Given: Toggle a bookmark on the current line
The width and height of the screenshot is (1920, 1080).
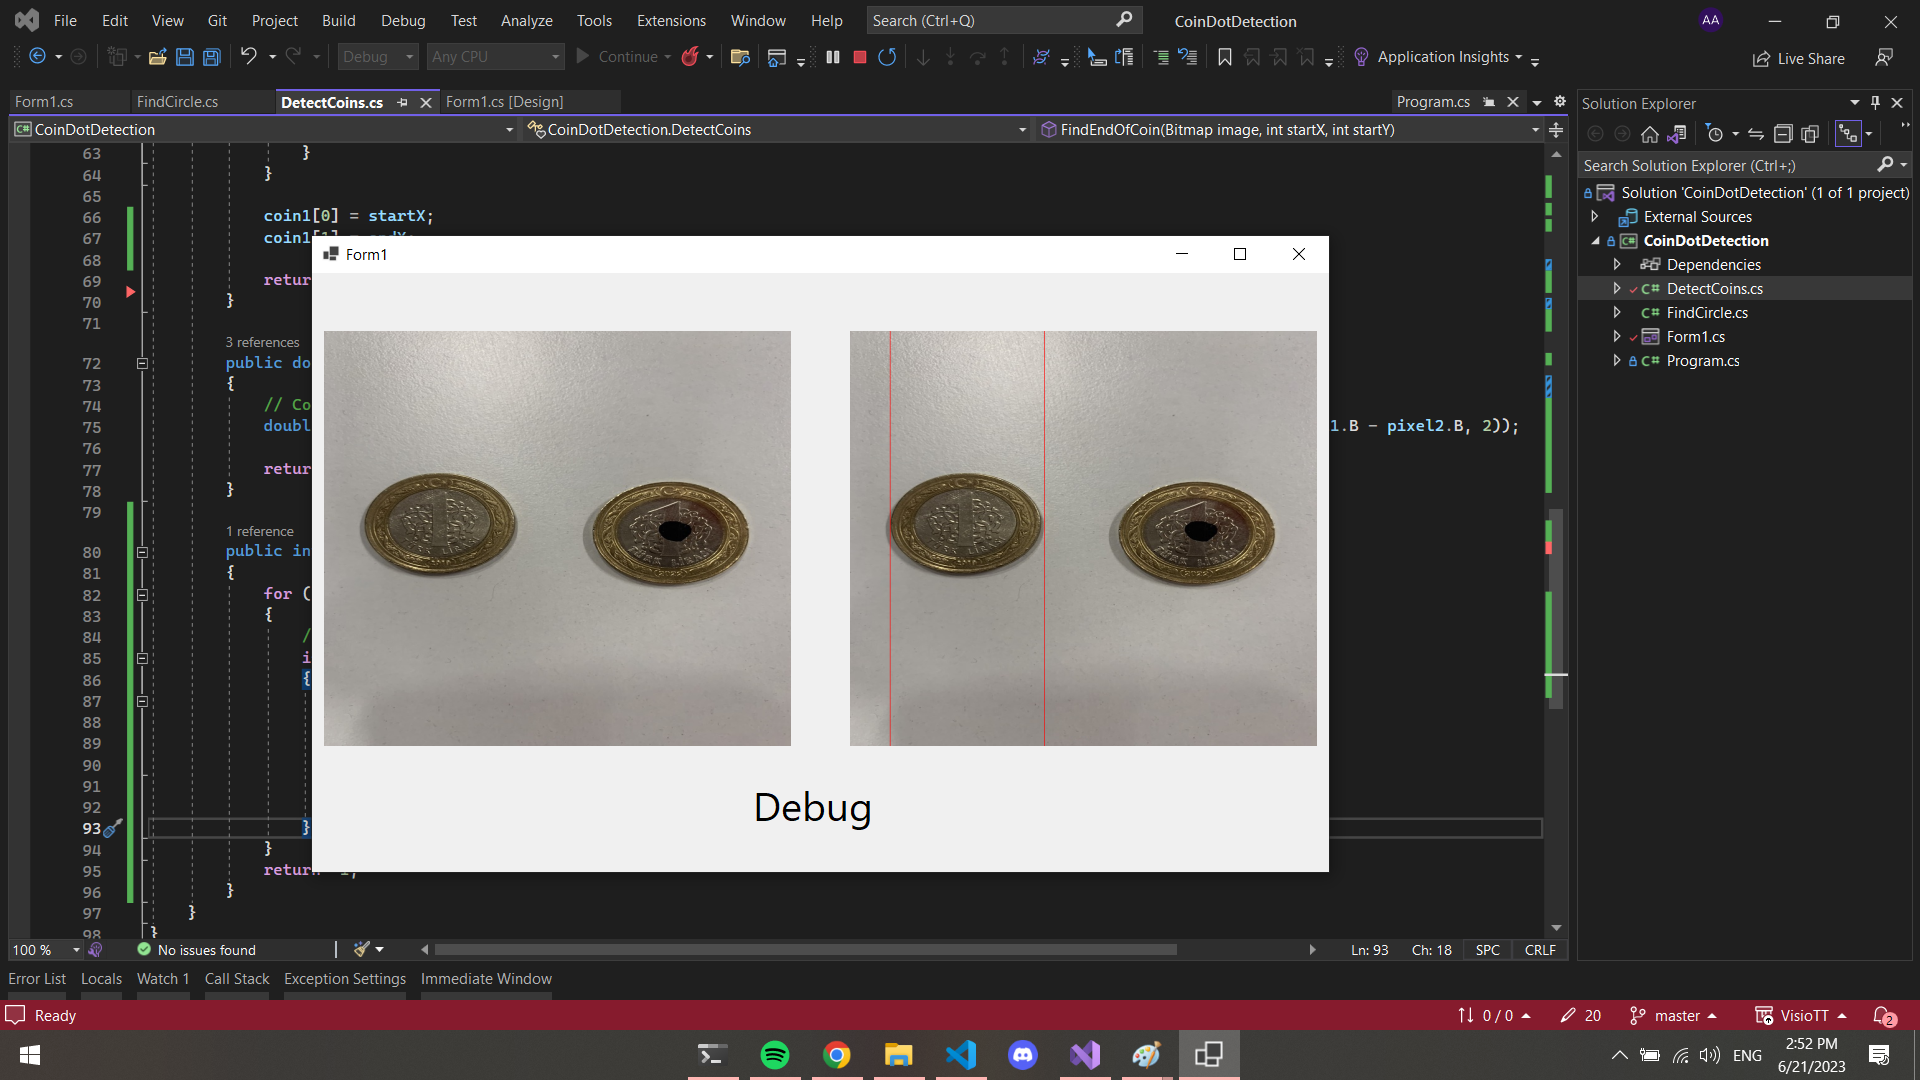Looking at the screenshot, I should 1224,57.
